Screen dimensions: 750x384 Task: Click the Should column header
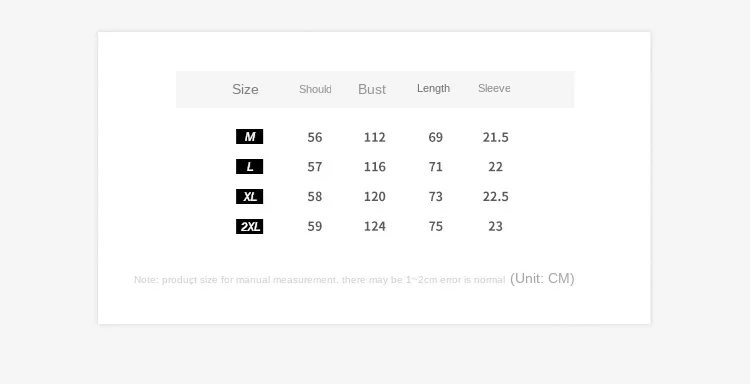click(x=315, y=89)
